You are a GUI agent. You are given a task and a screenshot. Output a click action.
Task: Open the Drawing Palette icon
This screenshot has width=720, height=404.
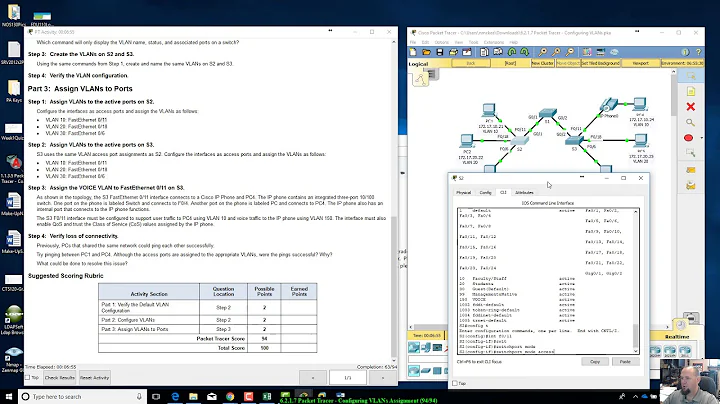click(x=587, y=52)
